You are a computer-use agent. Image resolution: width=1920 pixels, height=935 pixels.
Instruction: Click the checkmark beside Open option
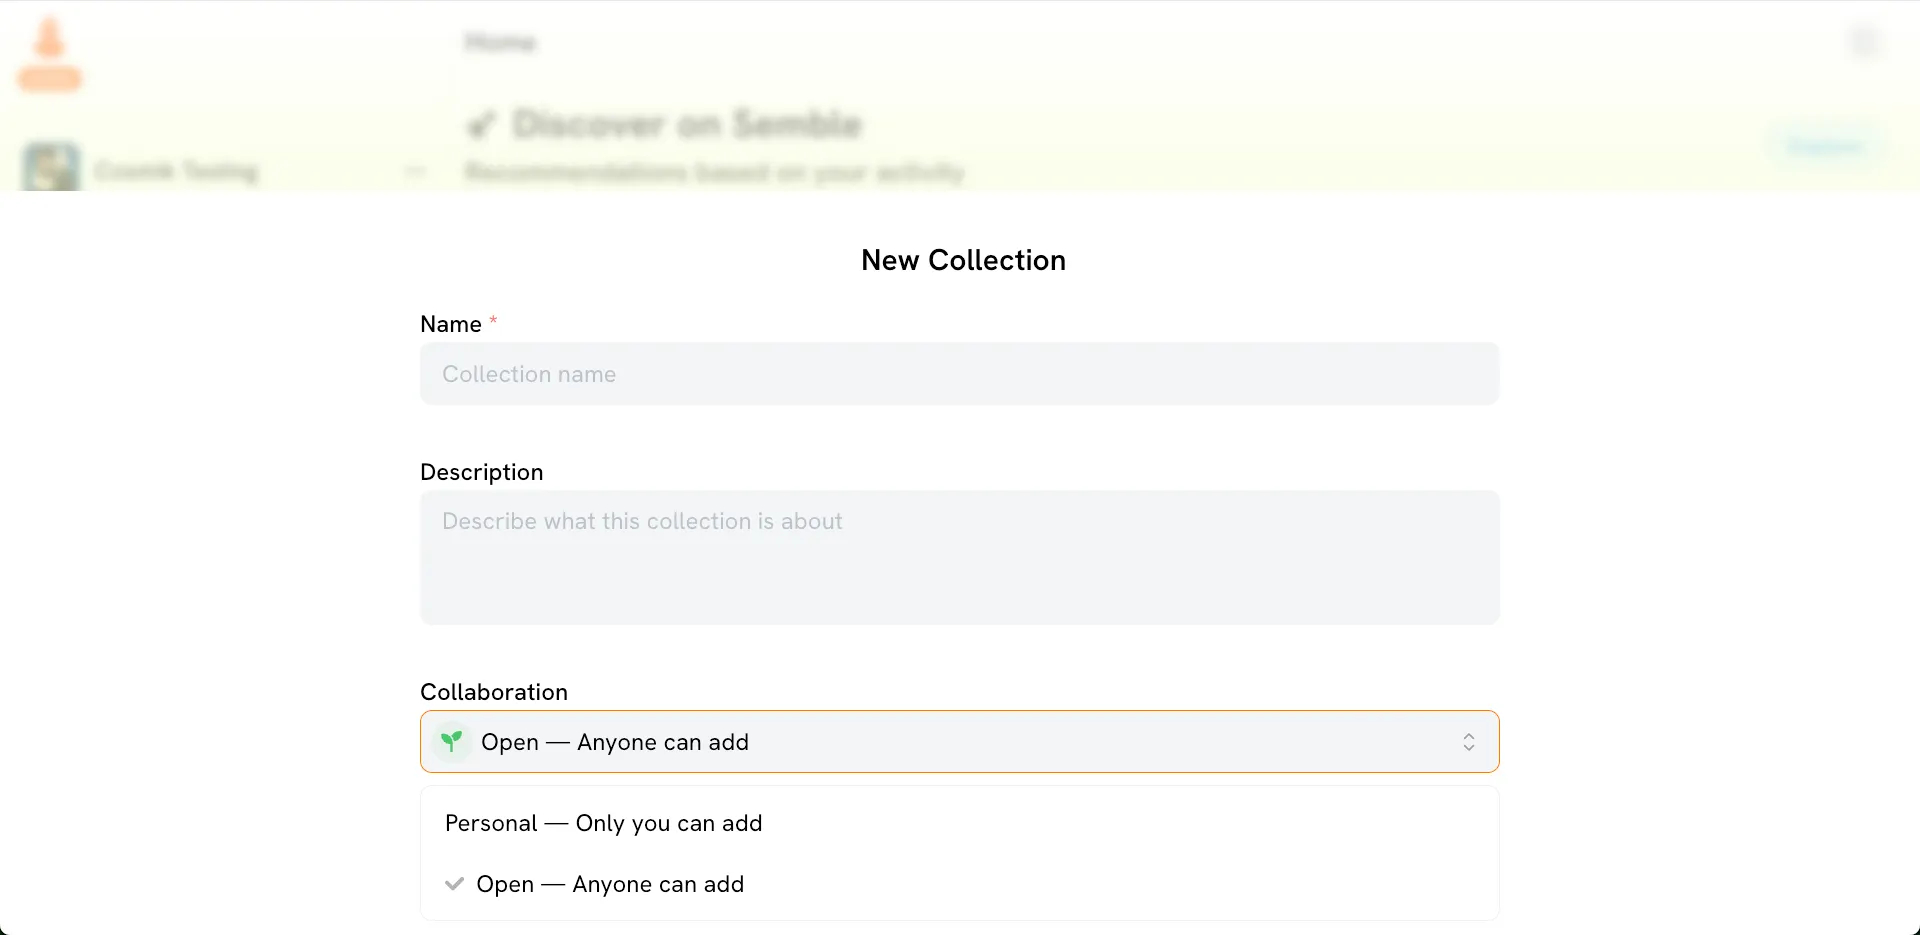455,884
